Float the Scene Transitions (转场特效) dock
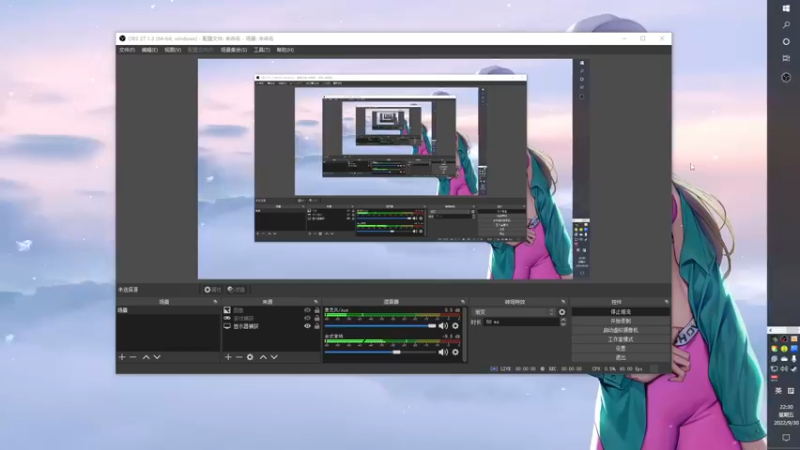The height and width of the screenshot is (450, 800). [x=563, y=302]
